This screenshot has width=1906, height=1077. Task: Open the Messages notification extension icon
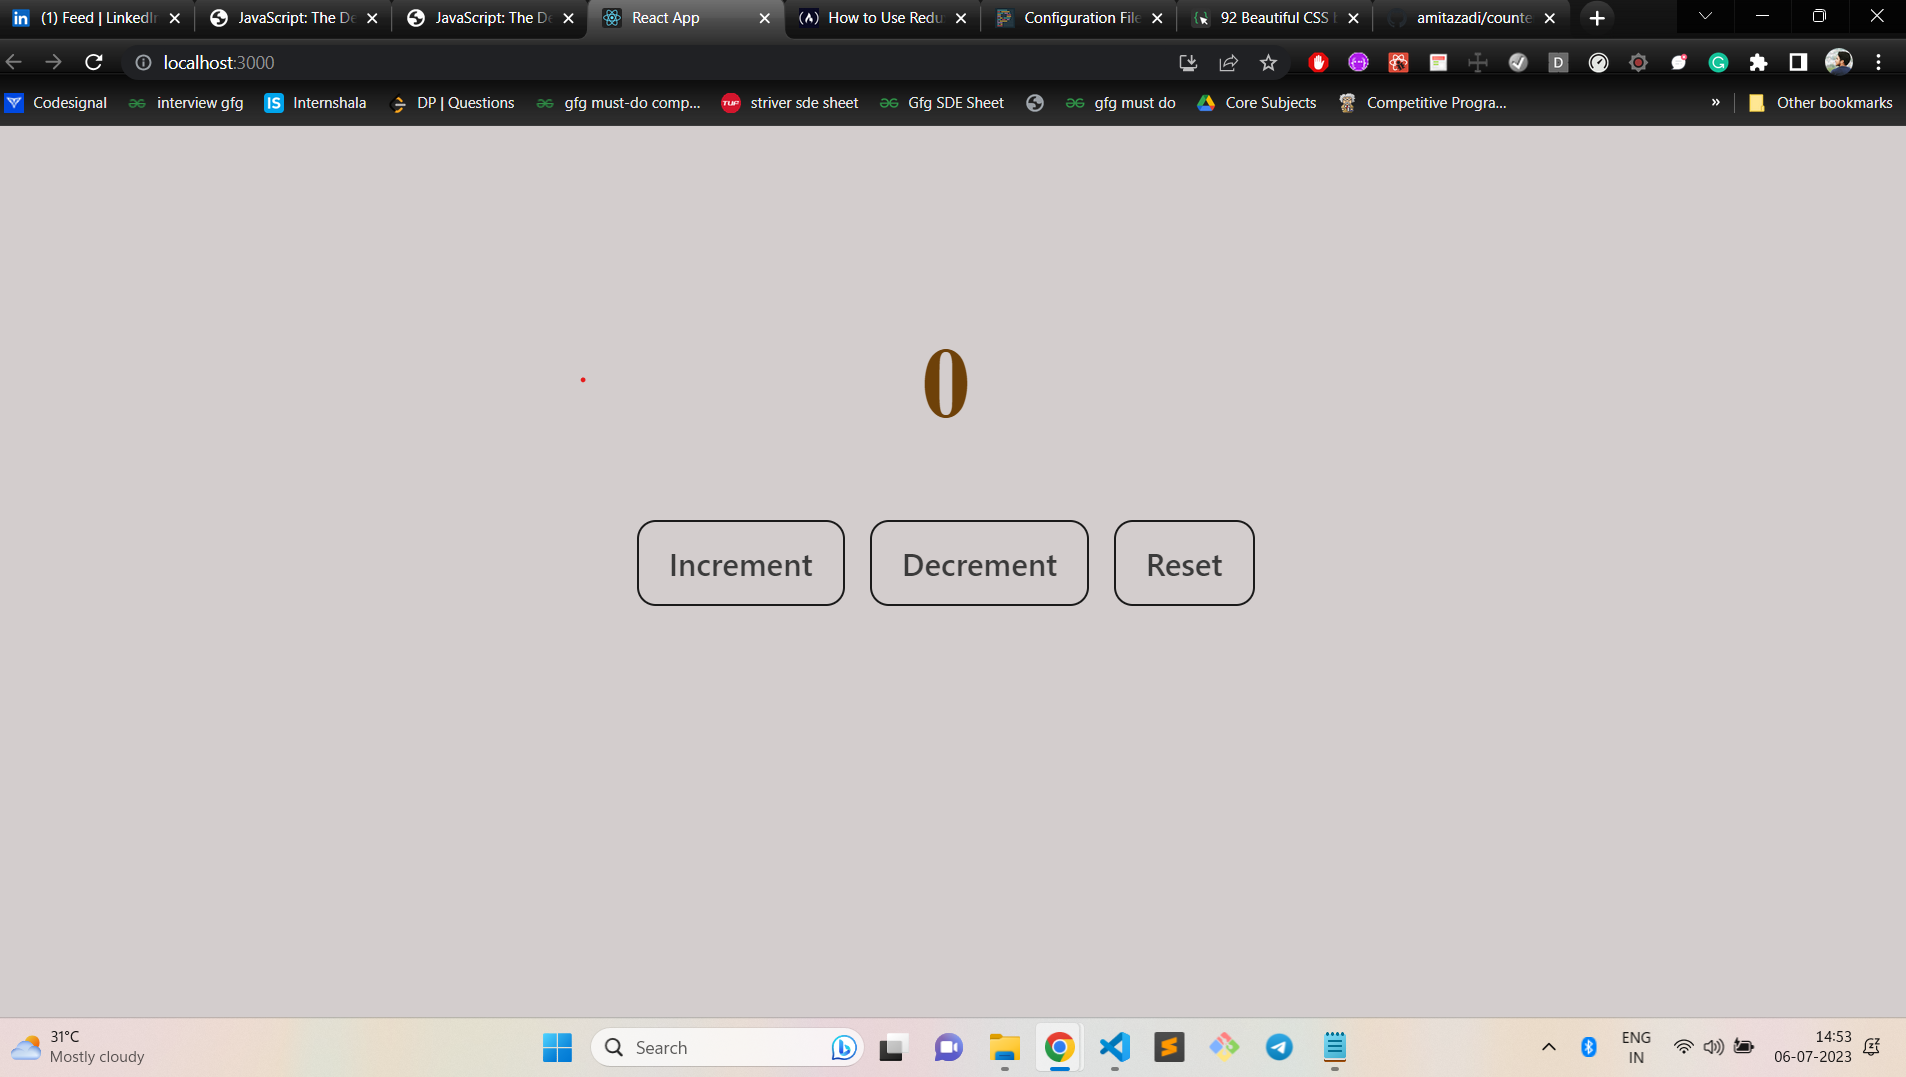tap(1678, 62)
